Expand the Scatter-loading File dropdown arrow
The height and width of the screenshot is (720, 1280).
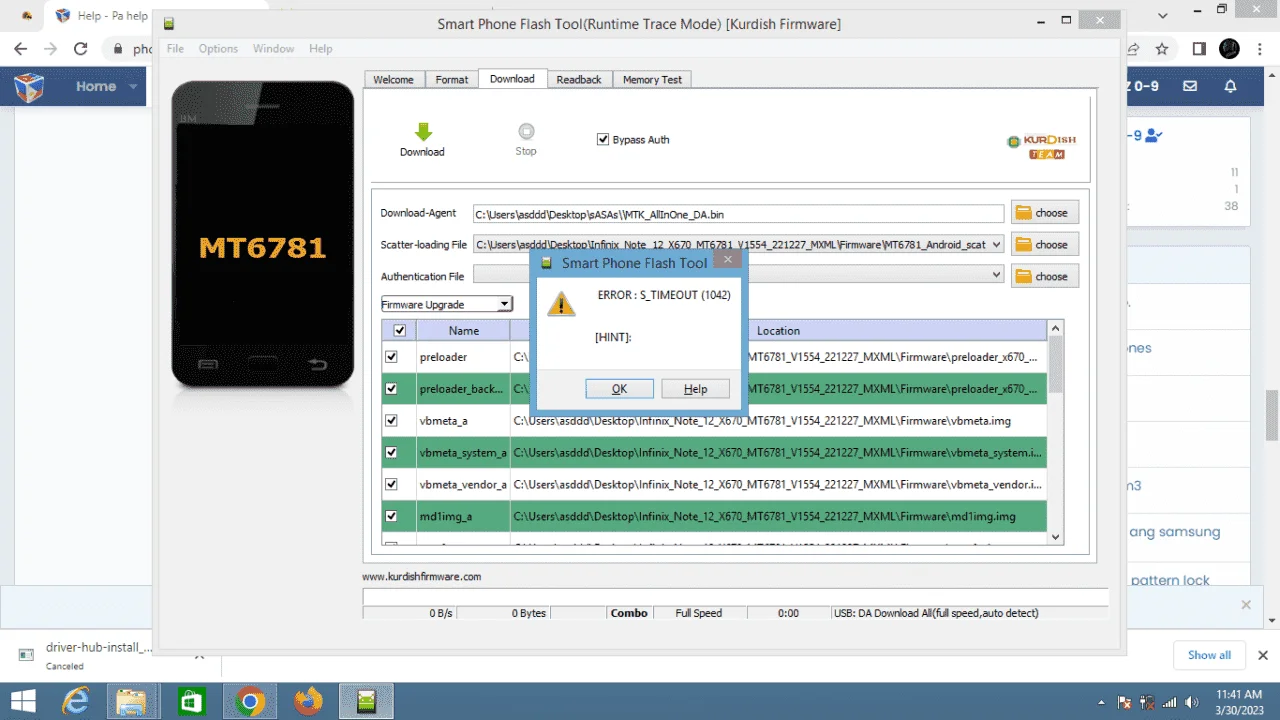click(996, 244)
